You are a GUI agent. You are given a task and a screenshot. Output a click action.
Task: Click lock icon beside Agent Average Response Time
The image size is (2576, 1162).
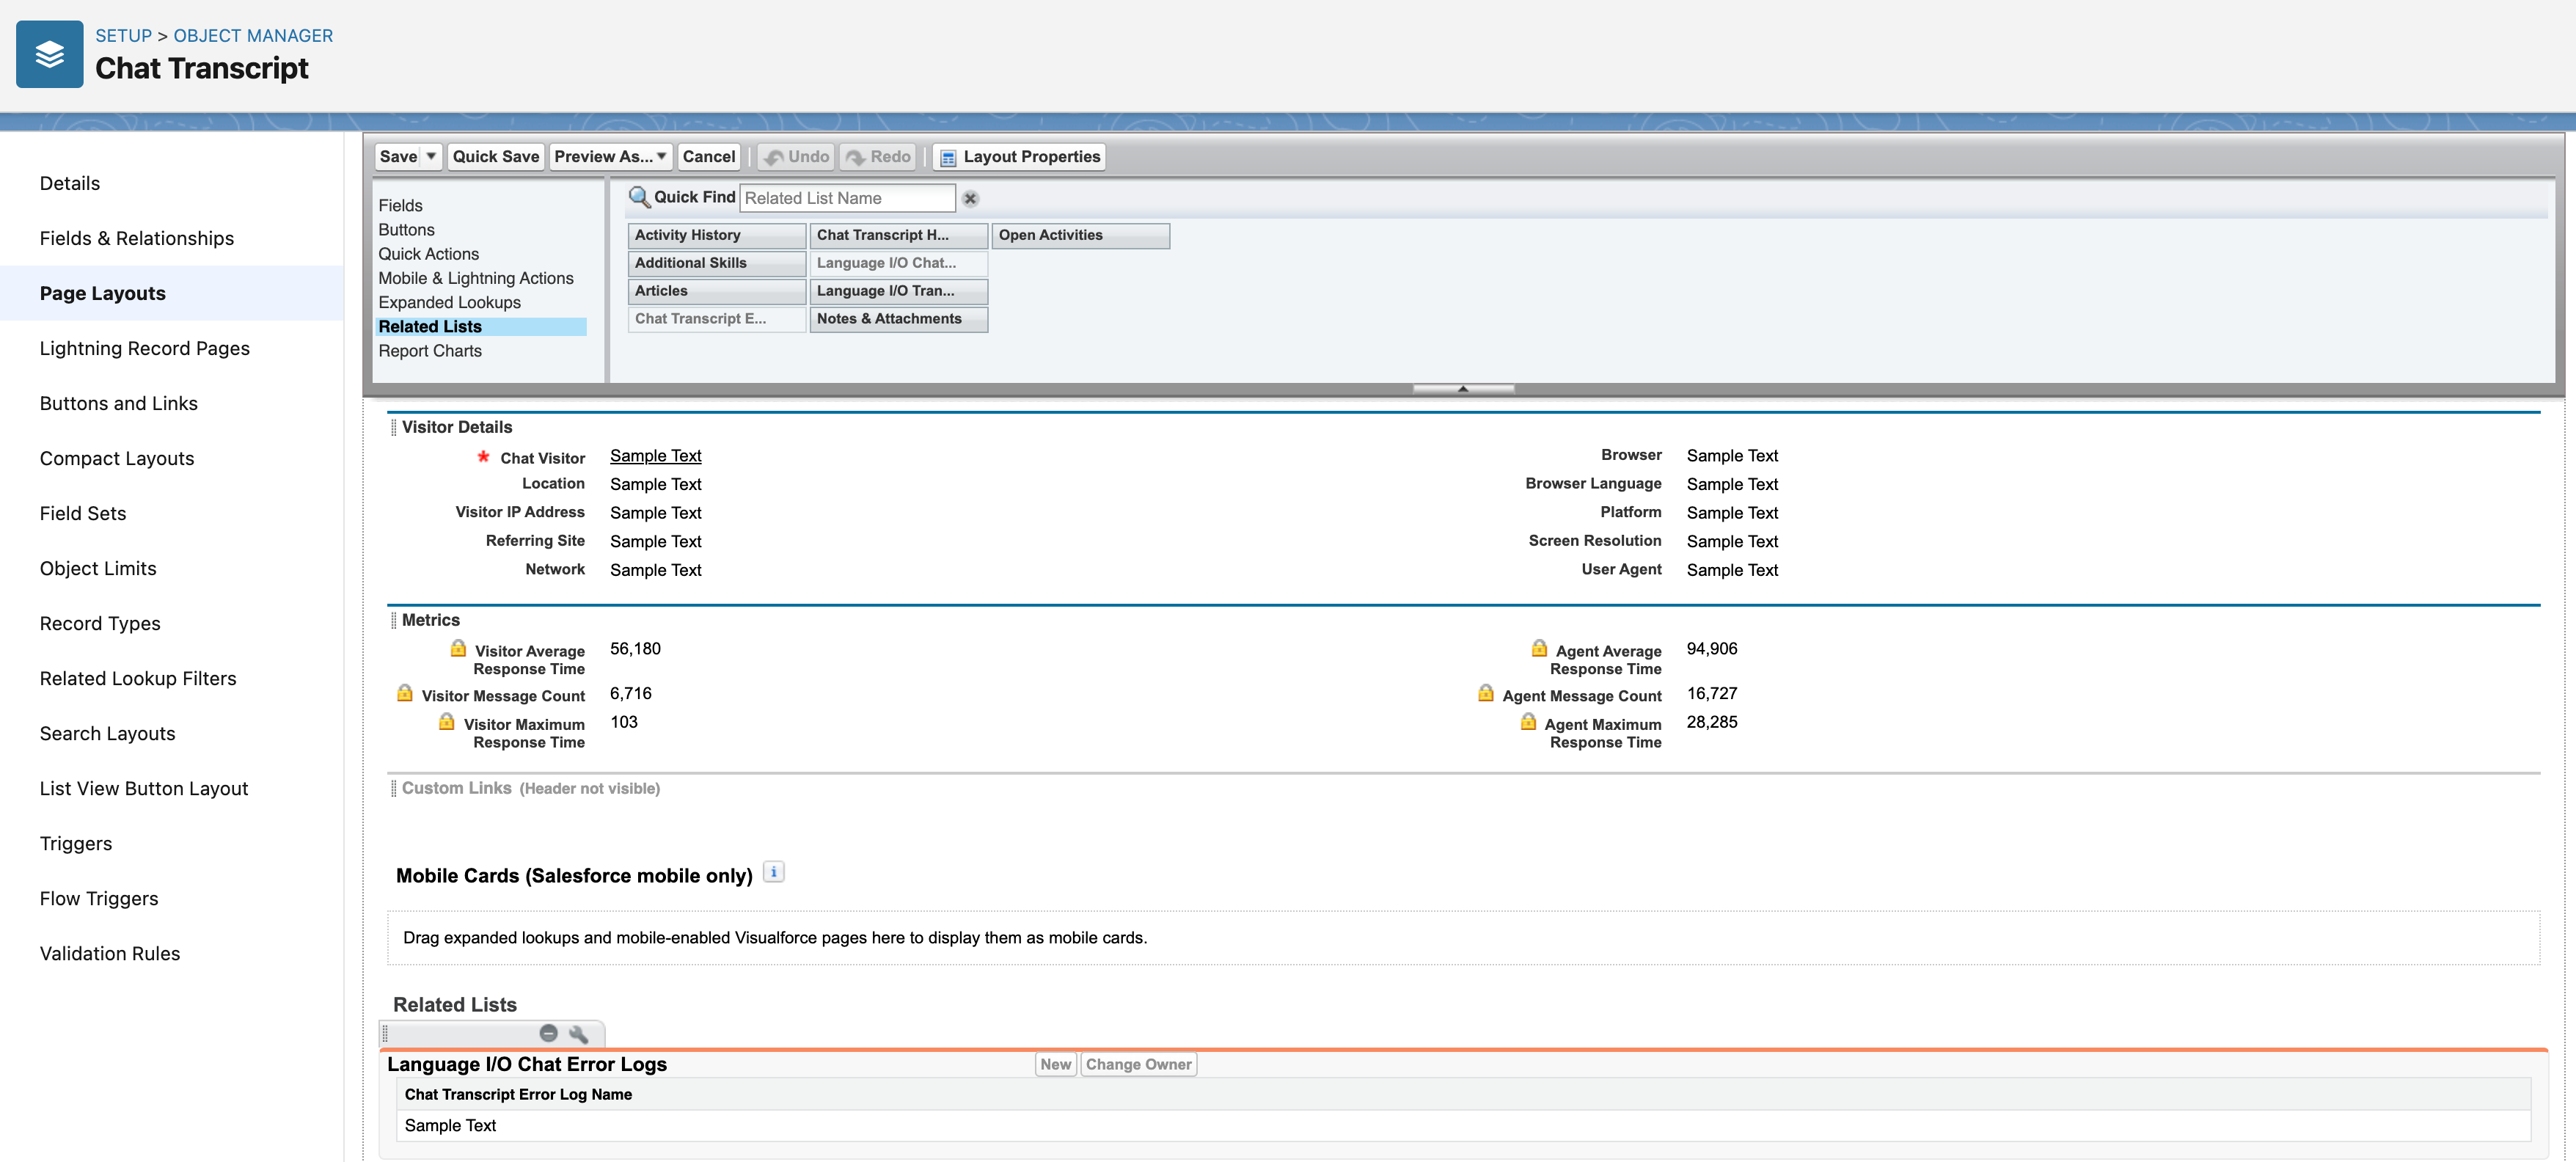tap(1539, 648)
